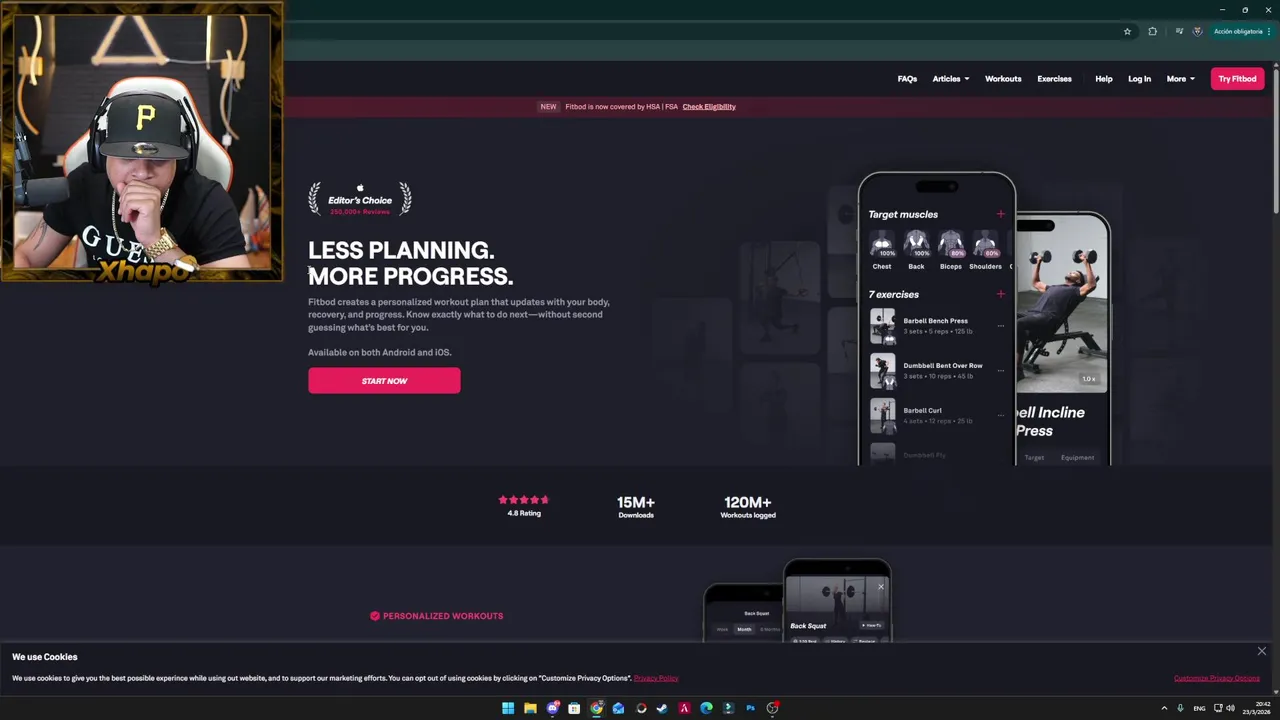Screen dimensions: 1280x720
Task: Click the PERSONALIZED WORKOUTS checkmark icon
Action: click(x=375, y=616)
